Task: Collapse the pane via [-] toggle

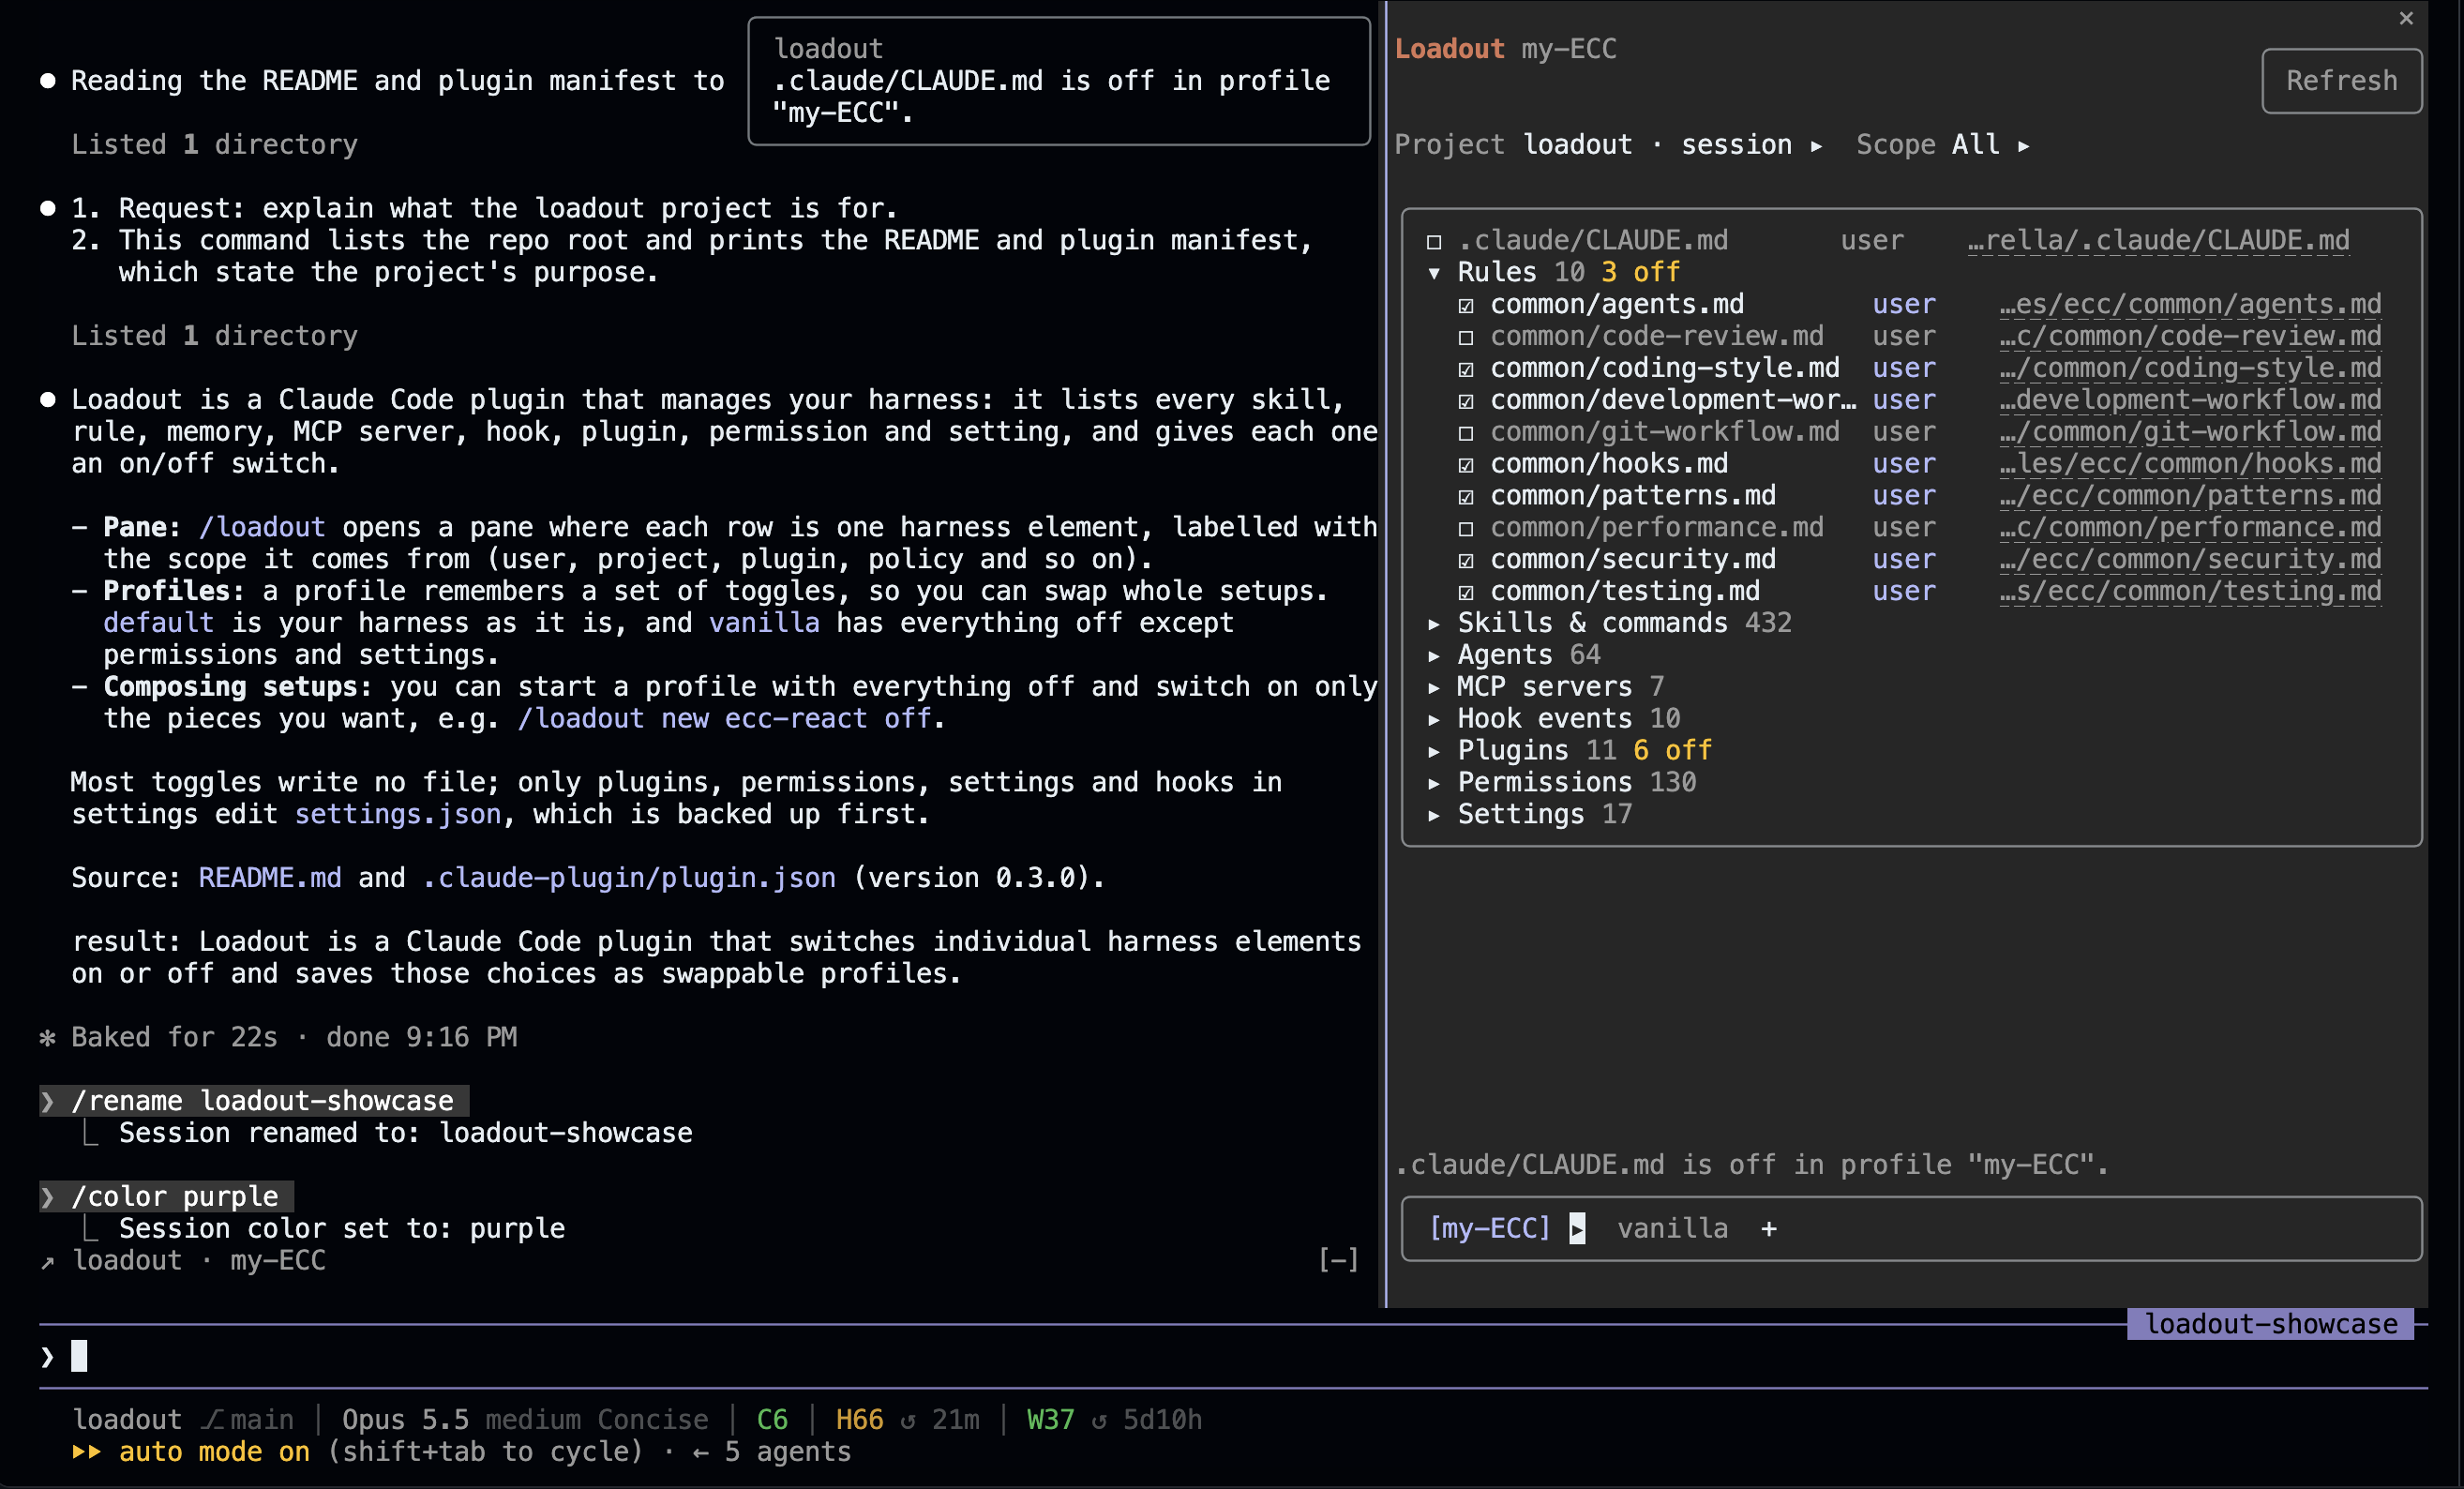Action: tap(1338, 1260)
